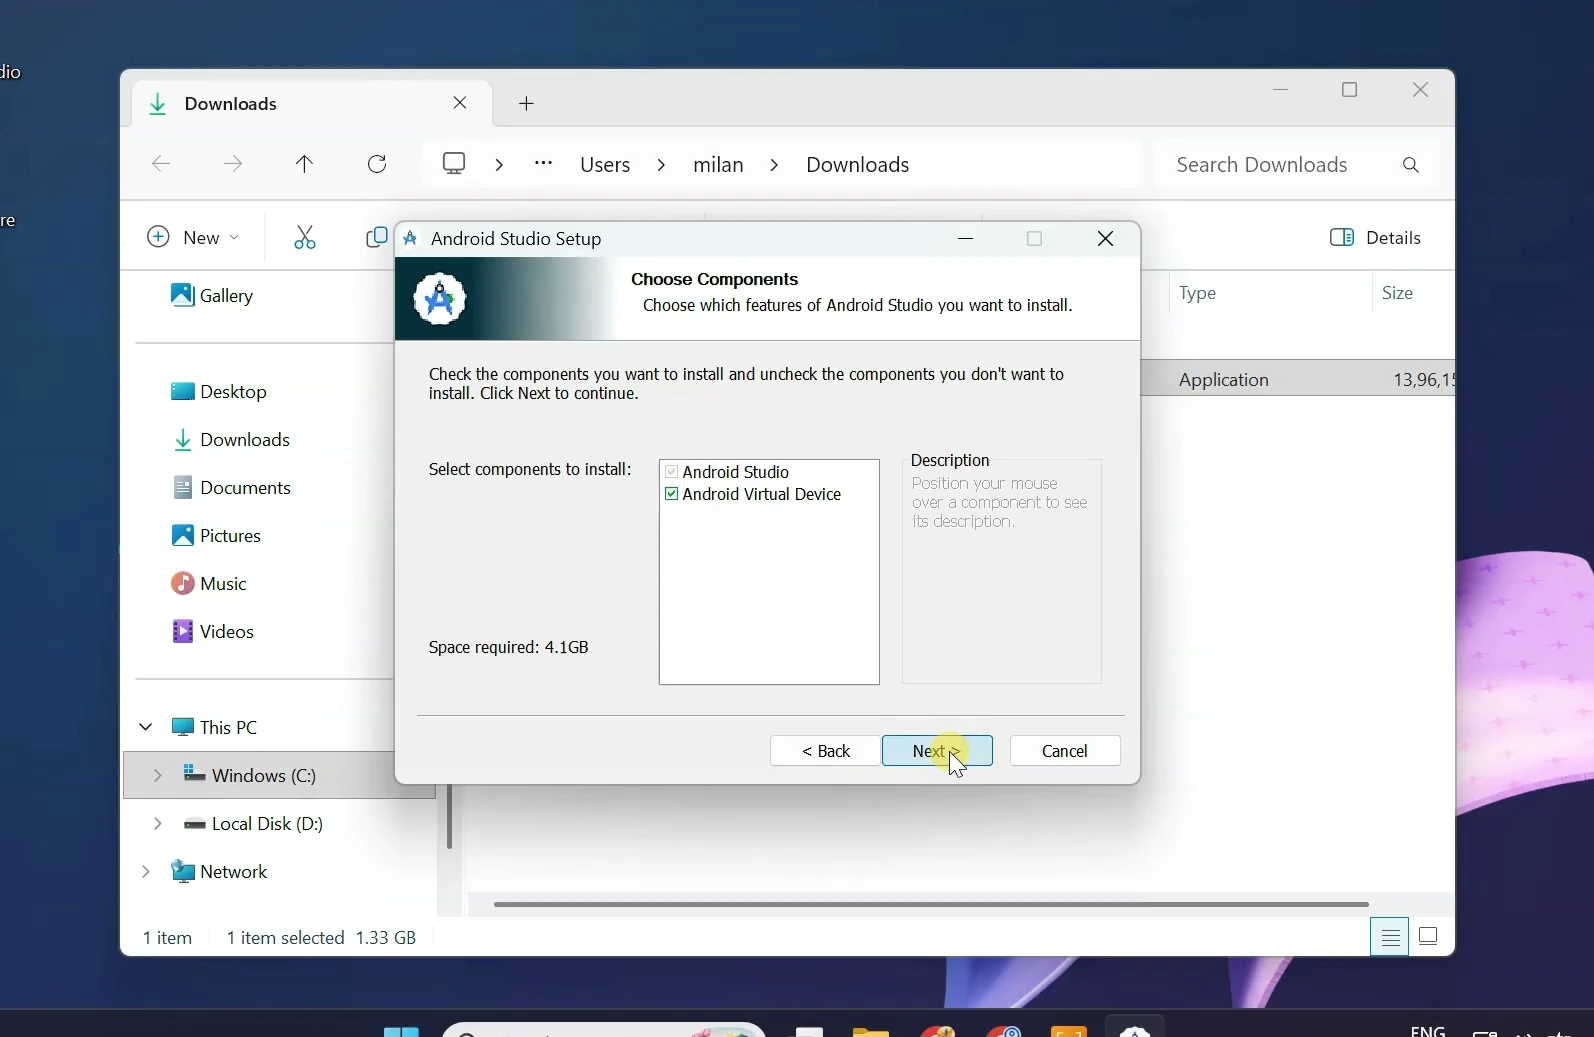Open Gallery in the navigation pane
This screenshot has height=1037, width=1594.
(212, 295)
